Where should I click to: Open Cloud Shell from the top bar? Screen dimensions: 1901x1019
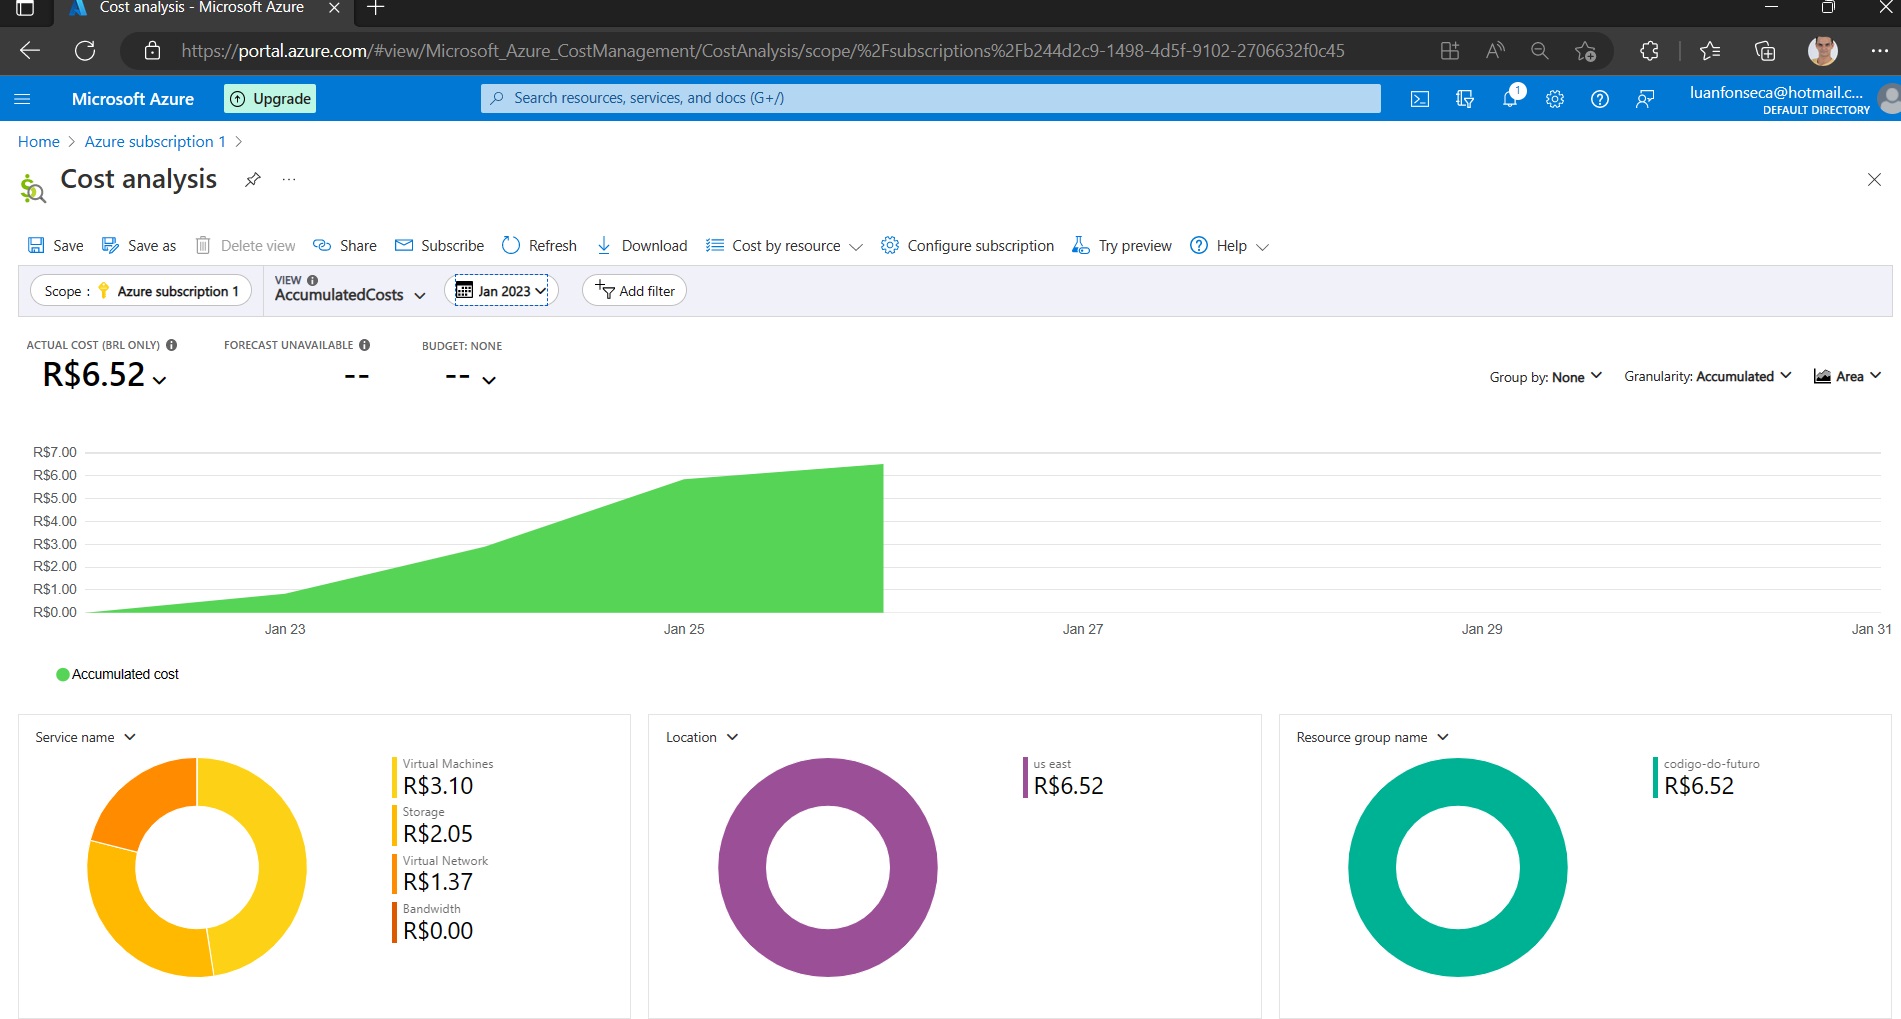1419,99
